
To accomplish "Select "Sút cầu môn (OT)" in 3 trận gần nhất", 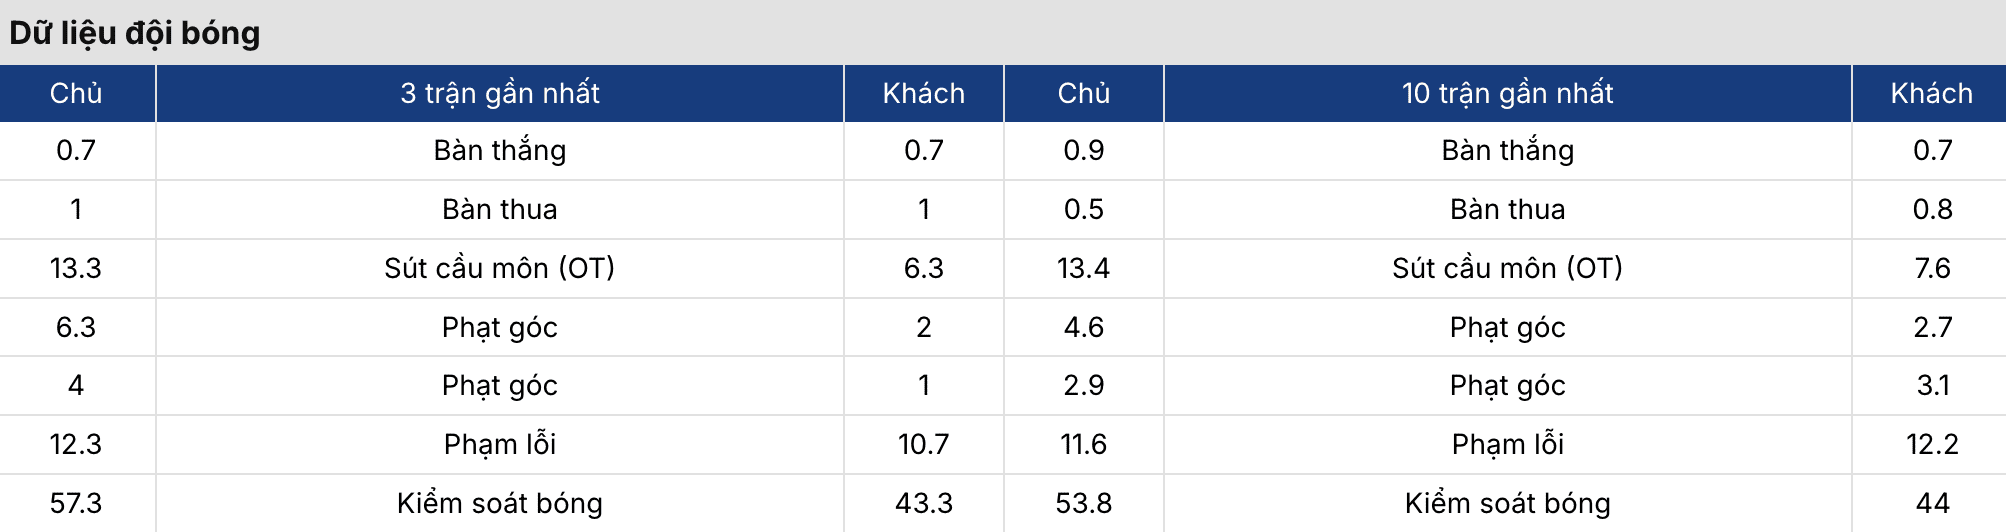I will [500, 268].
